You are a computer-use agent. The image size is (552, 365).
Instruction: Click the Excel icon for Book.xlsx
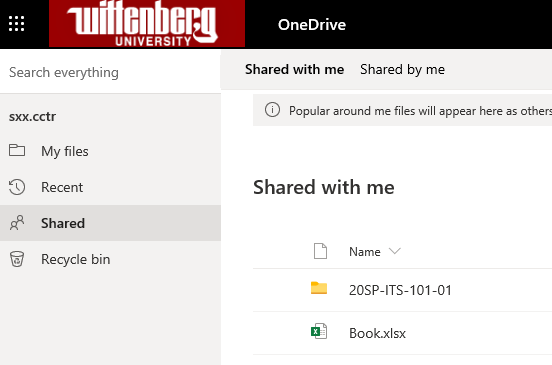pyautogui.click(x=319, y=331)
